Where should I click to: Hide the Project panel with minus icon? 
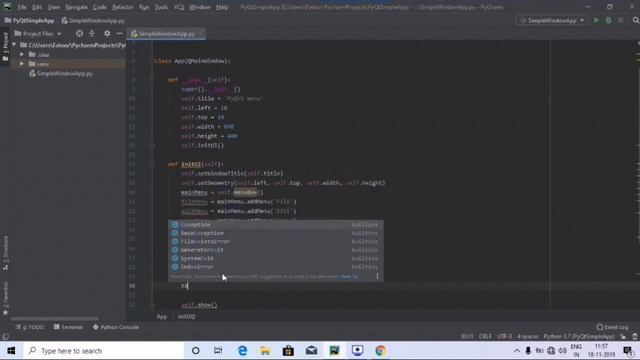tap(120, 33)
